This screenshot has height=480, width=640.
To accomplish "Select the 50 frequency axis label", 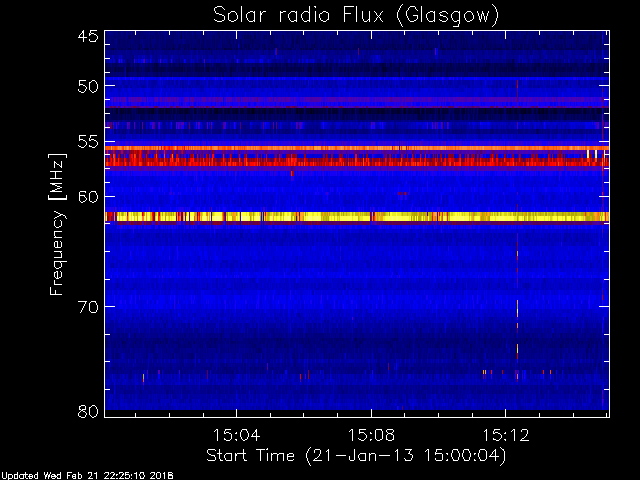I will coord(88,86).
